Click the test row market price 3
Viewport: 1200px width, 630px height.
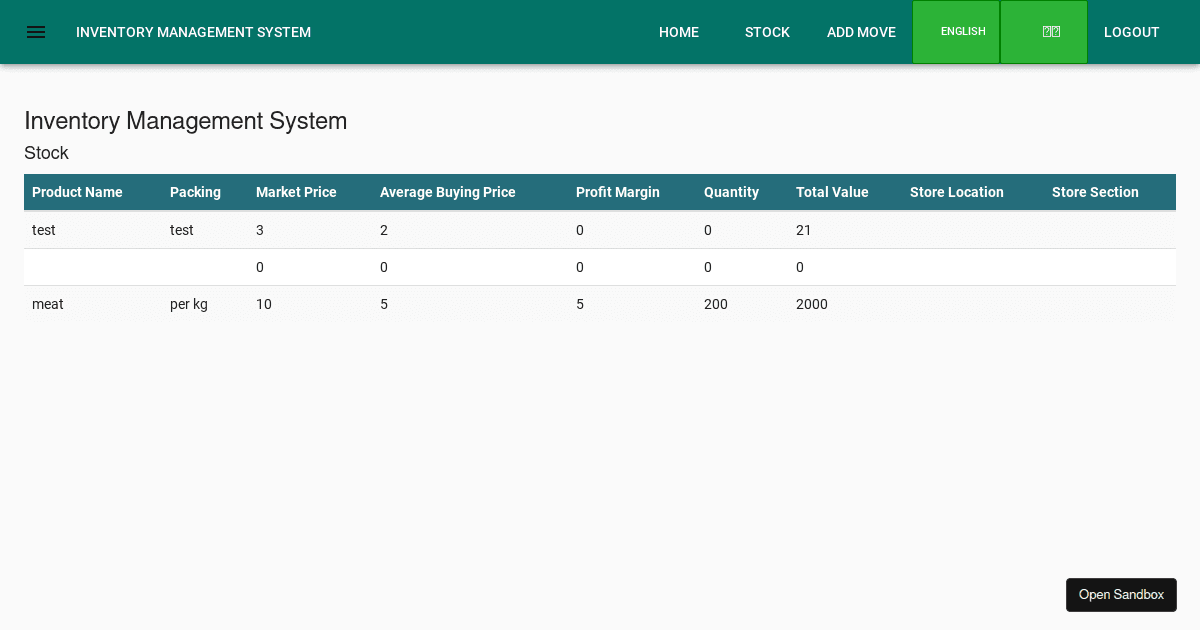260,230
